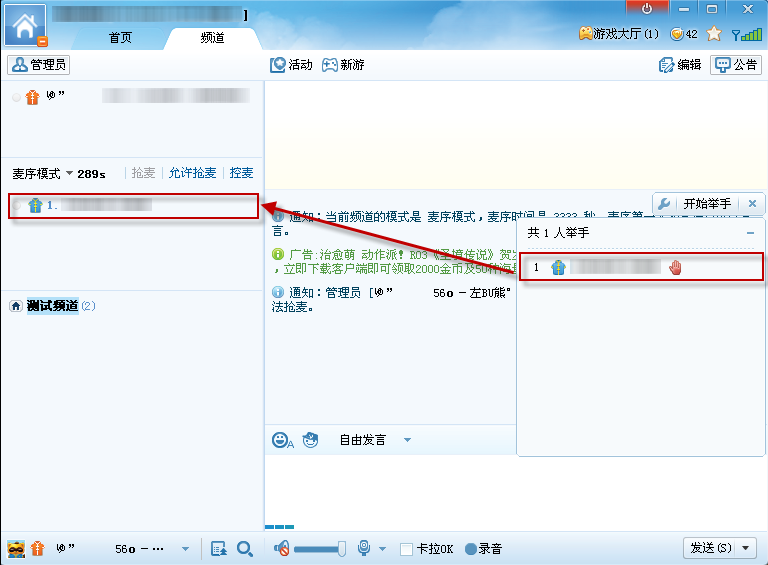Click the raised hand icon in list
This screenshot has width=768, height=565.
(x=675, y=268)
